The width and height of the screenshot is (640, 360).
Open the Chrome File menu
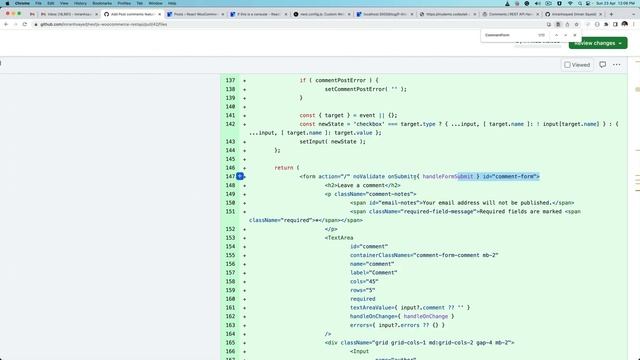[x=38, y=3]
